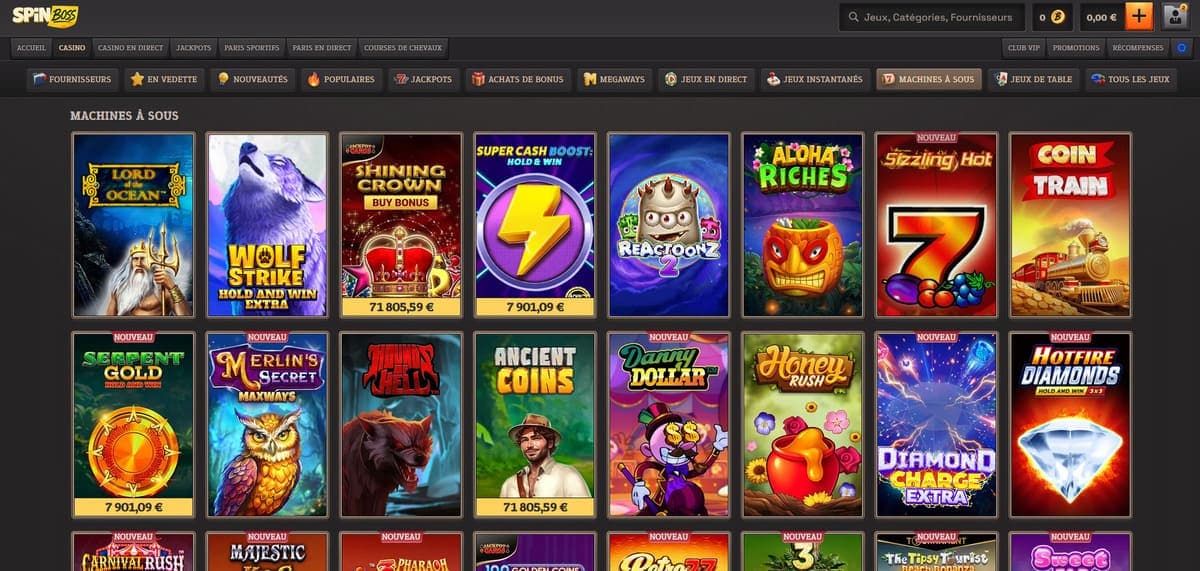Open Club VIP page
This screenshot has width=1200, height=571.
pyautogui.click(x=1023, y=47)
